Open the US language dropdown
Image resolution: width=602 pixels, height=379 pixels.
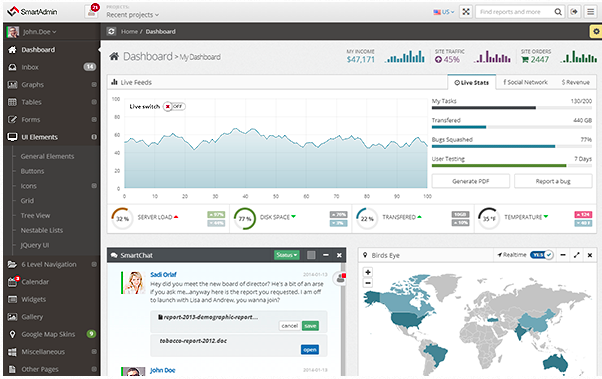[x=443, y=12]
